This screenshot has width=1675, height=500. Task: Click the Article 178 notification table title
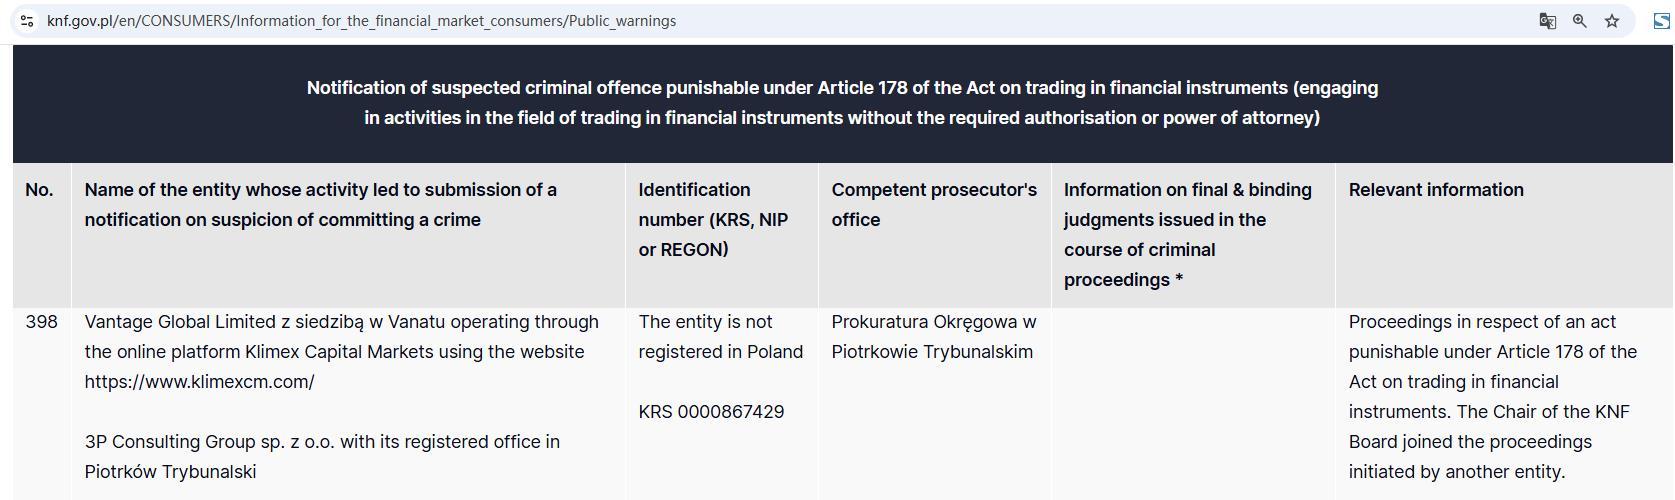842,103
